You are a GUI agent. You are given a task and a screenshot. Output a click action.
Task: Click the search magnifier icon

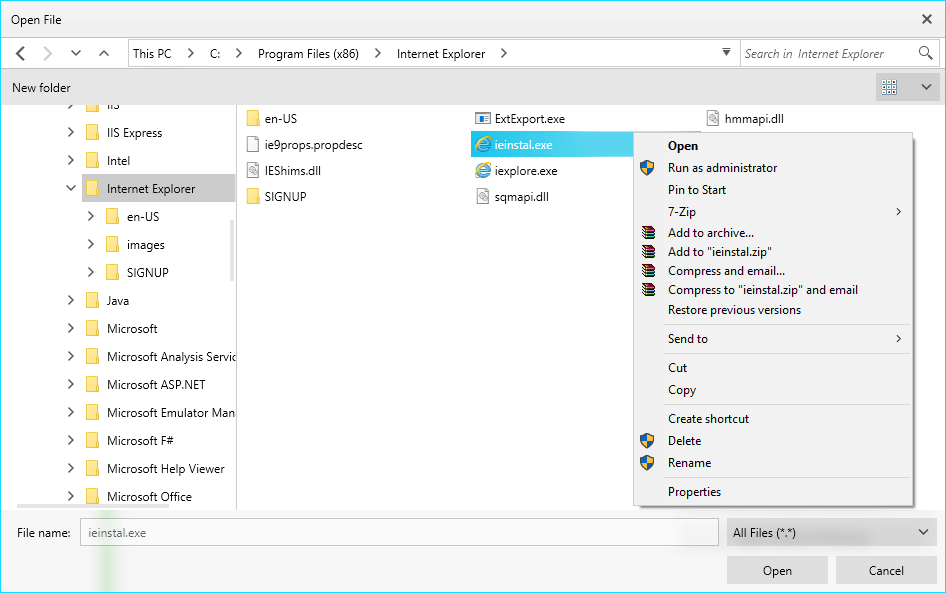925,52
